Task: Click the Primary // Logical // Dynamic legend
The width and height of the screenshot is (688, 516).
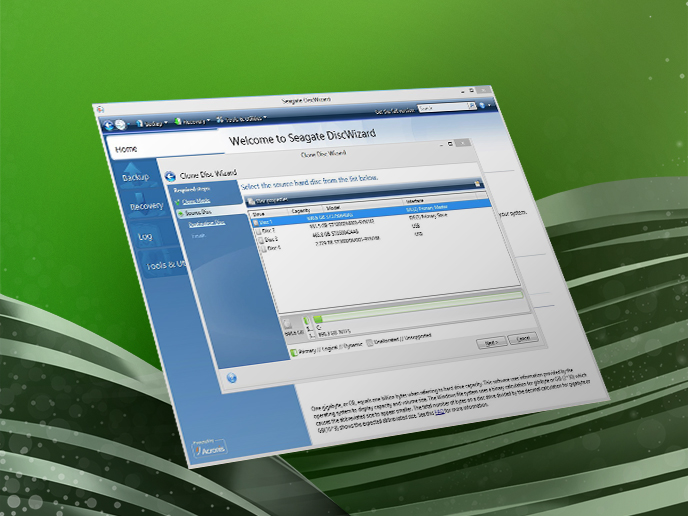Action: (326, 349)
